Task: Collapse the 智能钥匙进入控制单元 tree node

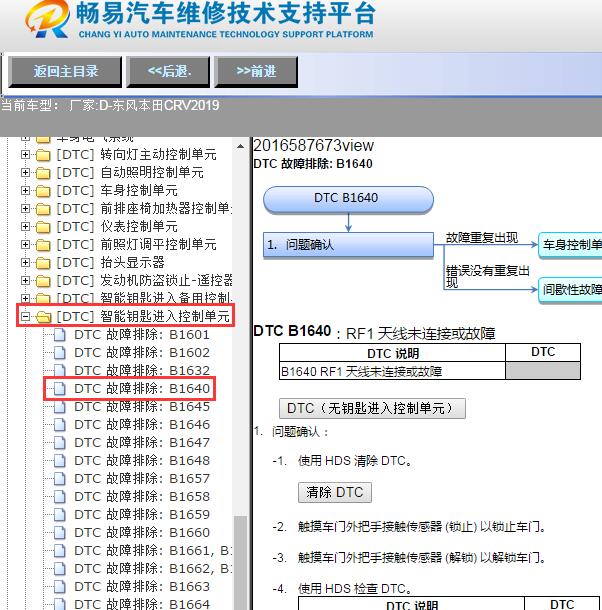Action: pos(25,317)
